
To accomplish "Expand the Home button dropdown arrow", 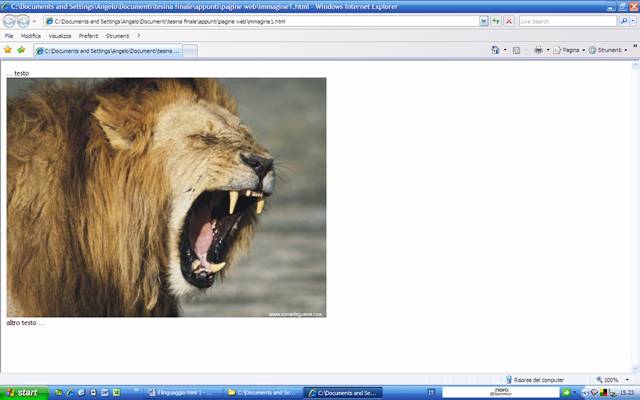I will (505, 50).
